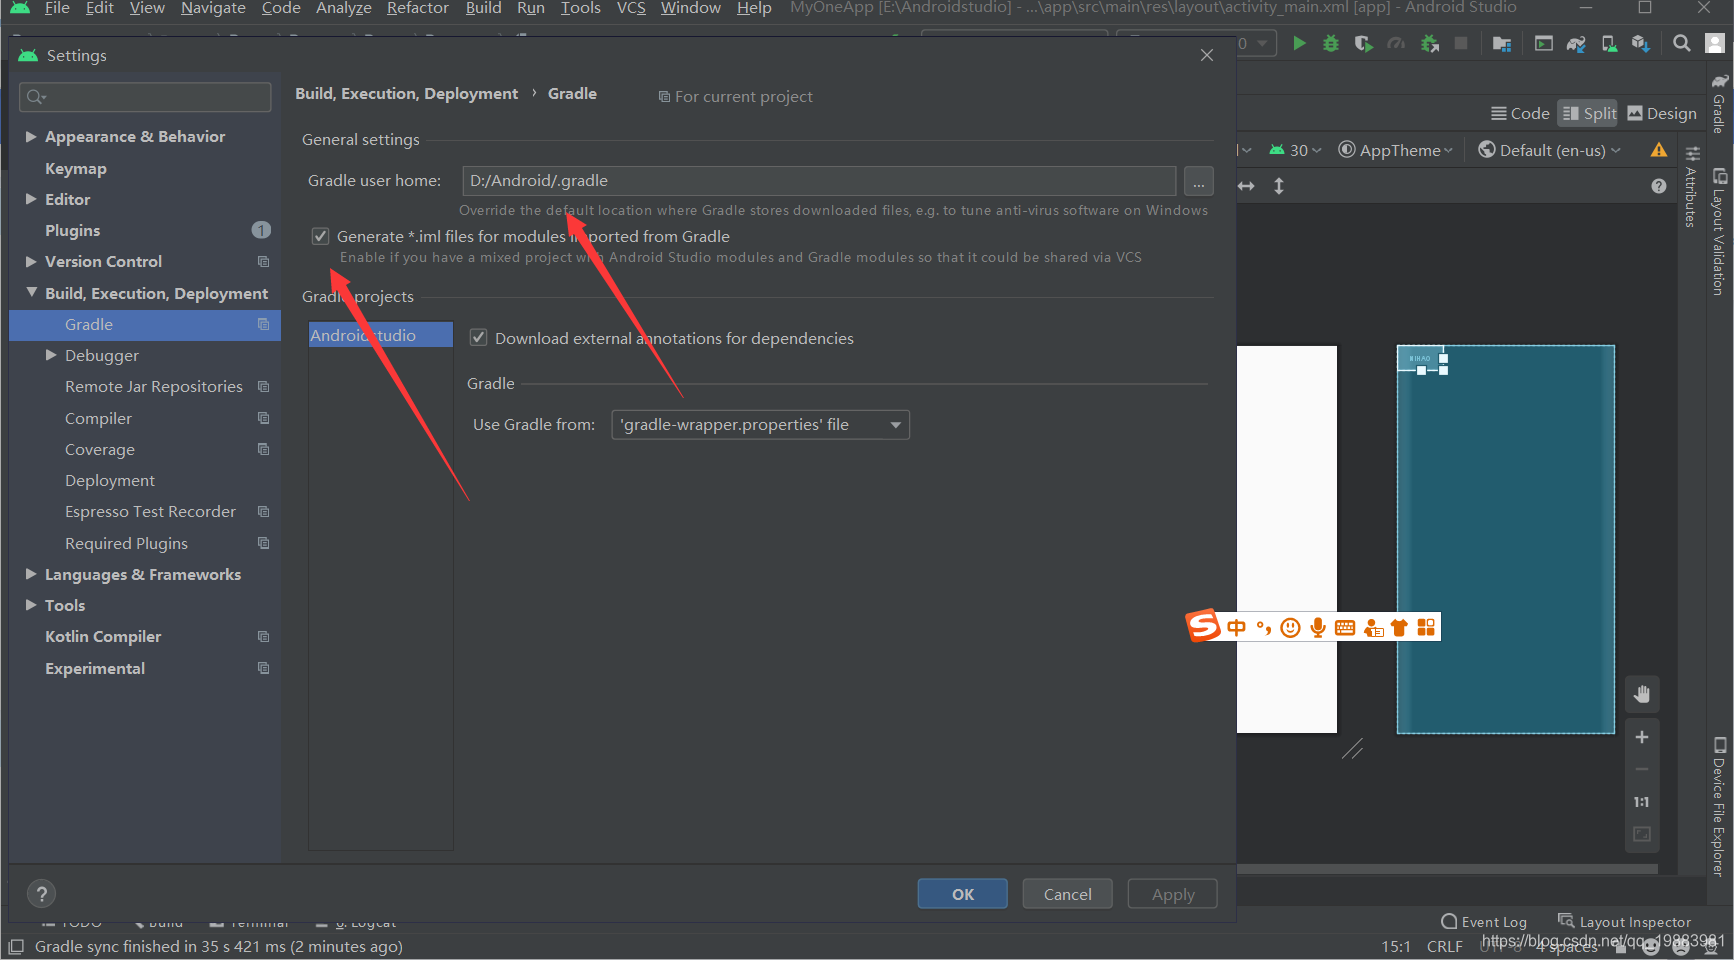This screenshot has width=1734, height=960.
Task: Click the green Run app icon
Action: (x=1299, y=43)
